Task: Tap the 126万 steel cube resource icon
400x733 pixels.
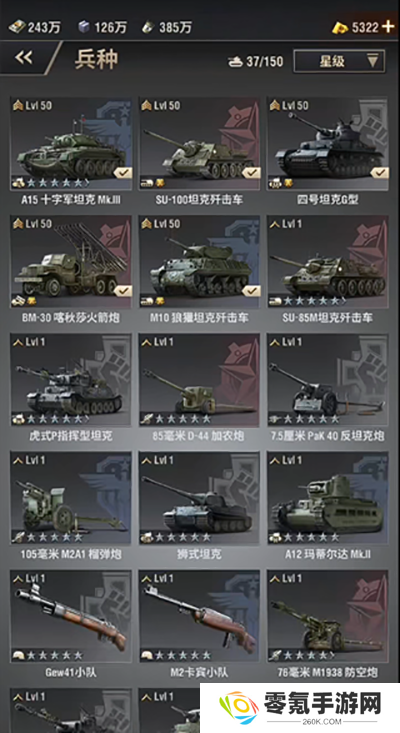Action: coord(83,27)
